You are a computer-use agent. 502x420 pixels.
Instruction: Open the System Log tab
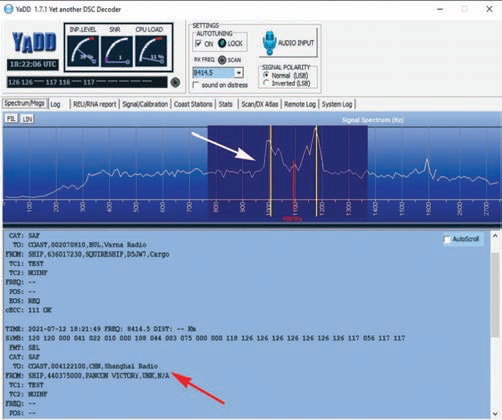click(x=337, y=104)
